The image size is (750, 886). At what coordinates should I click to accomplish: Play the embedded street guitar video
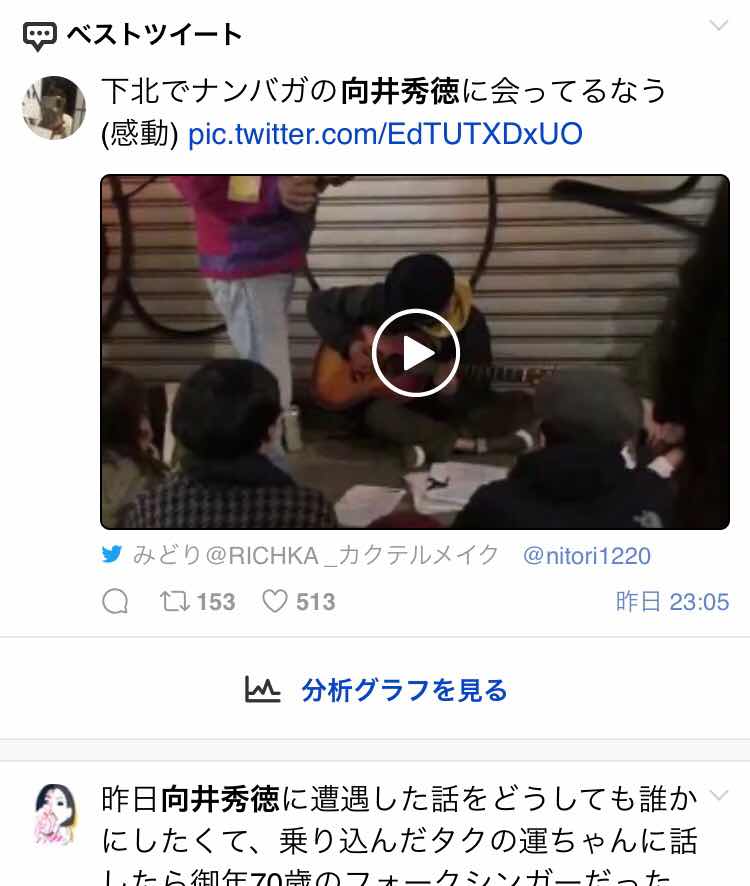pos(415,353)
